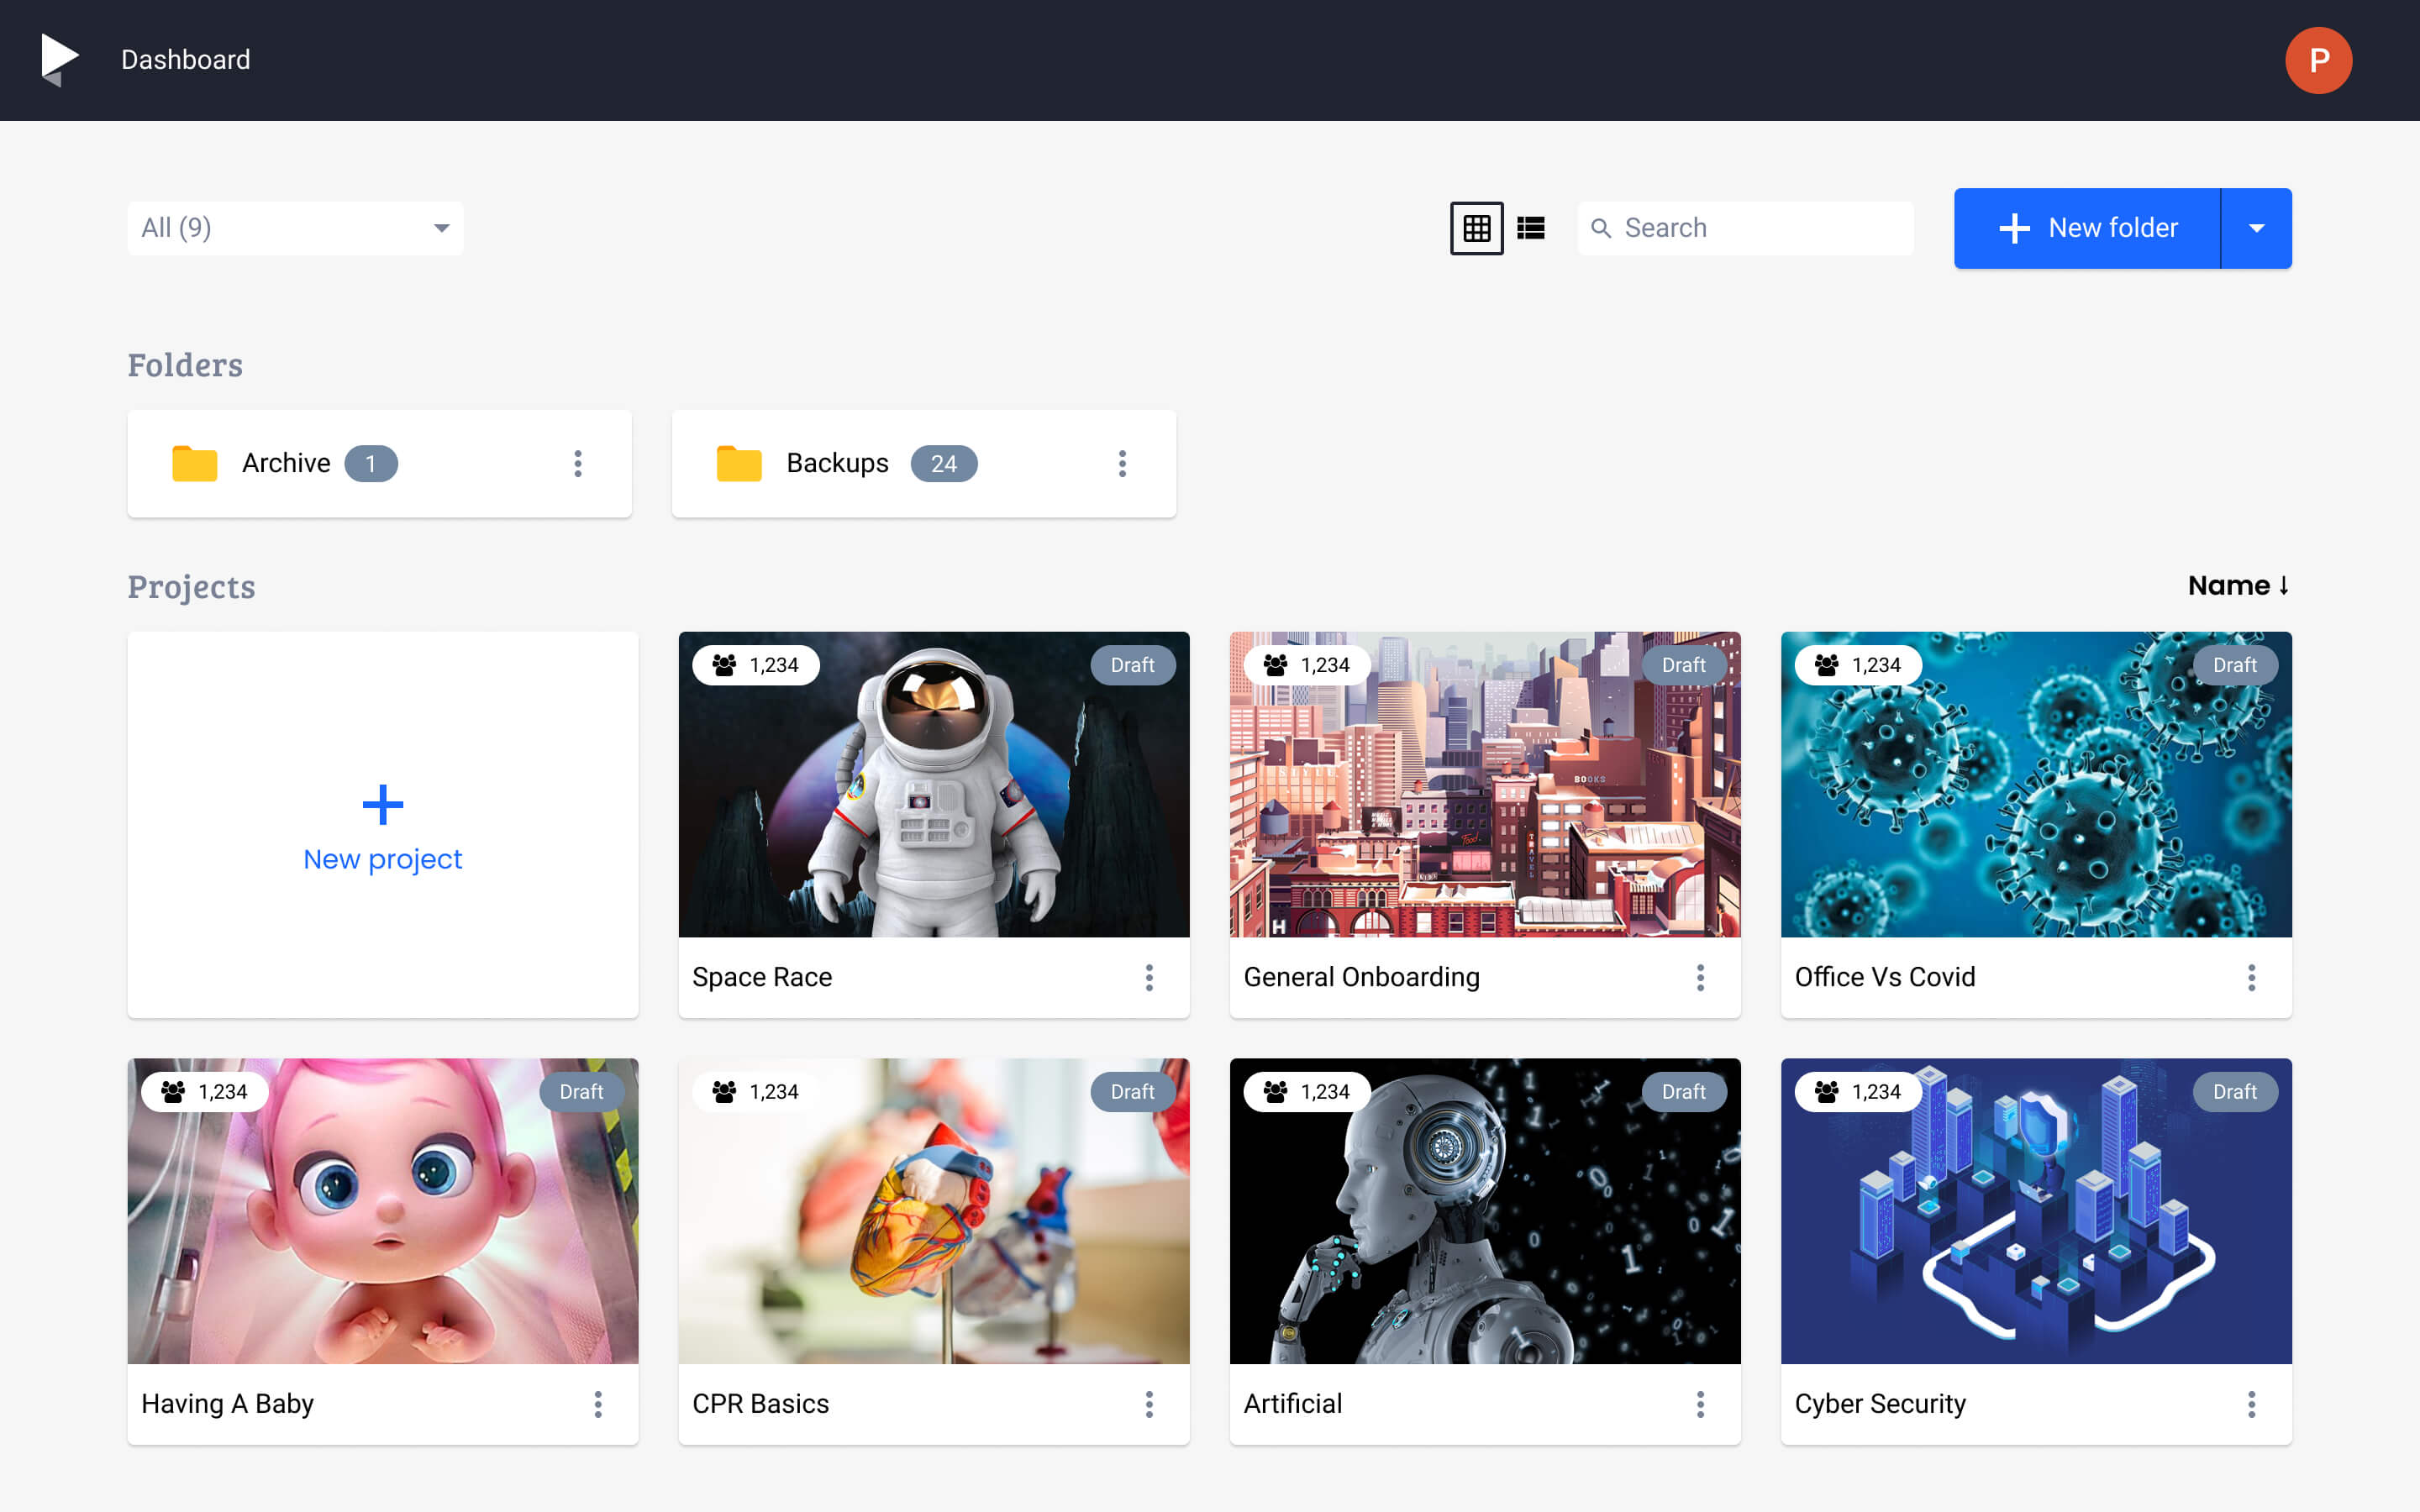Open Having A Baby options menu
The width and height of the screenshot is (2420, 1512).
[x=598, y=1404]
